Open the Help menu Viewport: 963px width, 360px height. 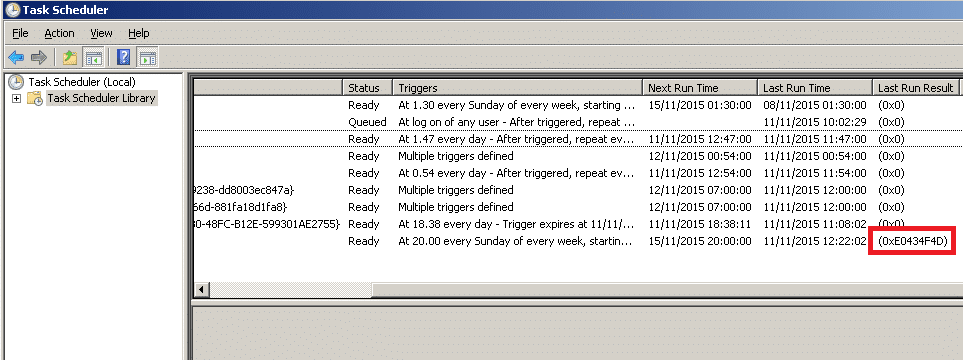coord(139,33)
